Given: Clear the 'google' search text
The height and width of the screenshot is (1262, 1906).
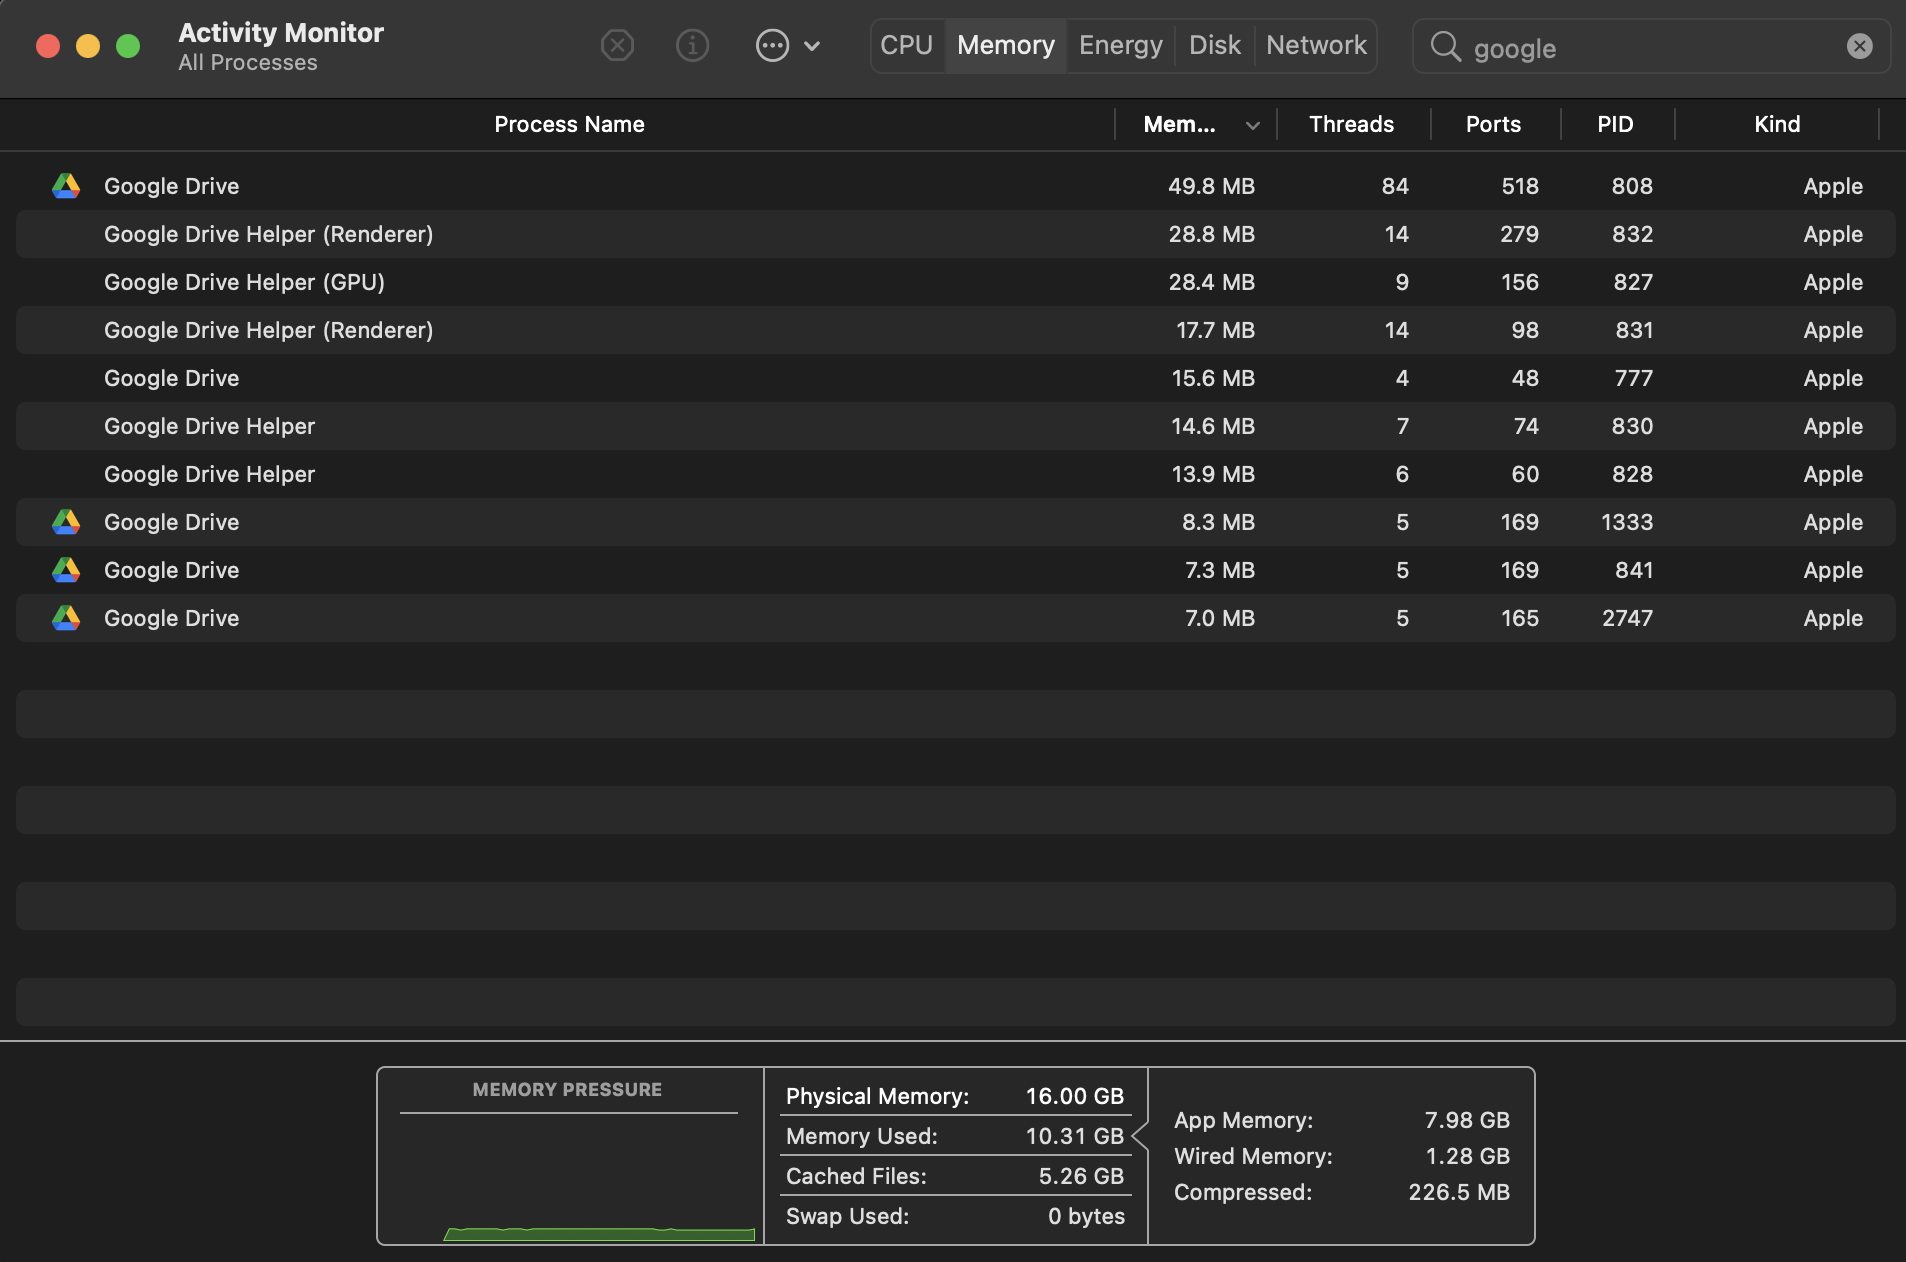Looking at the screenshot, I should pyautogui.click(x=1859, y=46).
